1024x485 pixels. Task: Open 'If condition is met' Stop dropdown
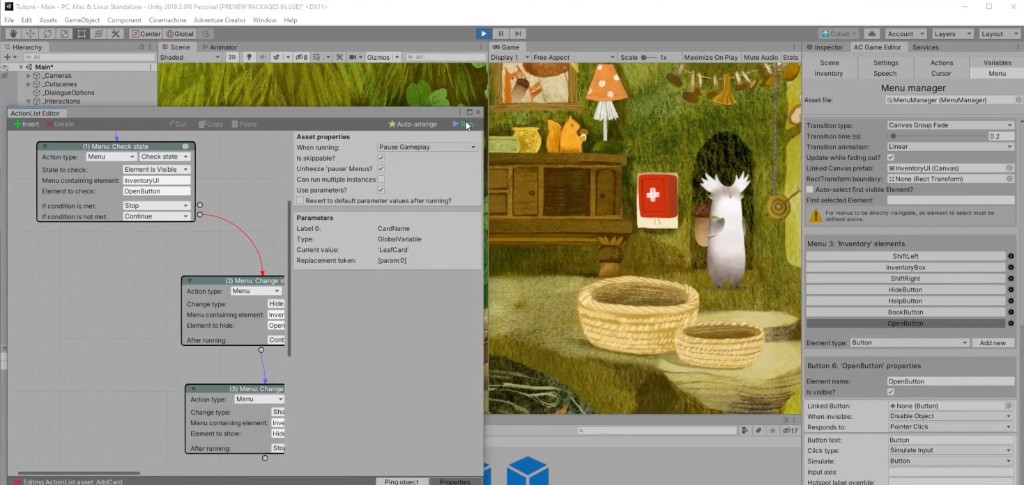157,206
